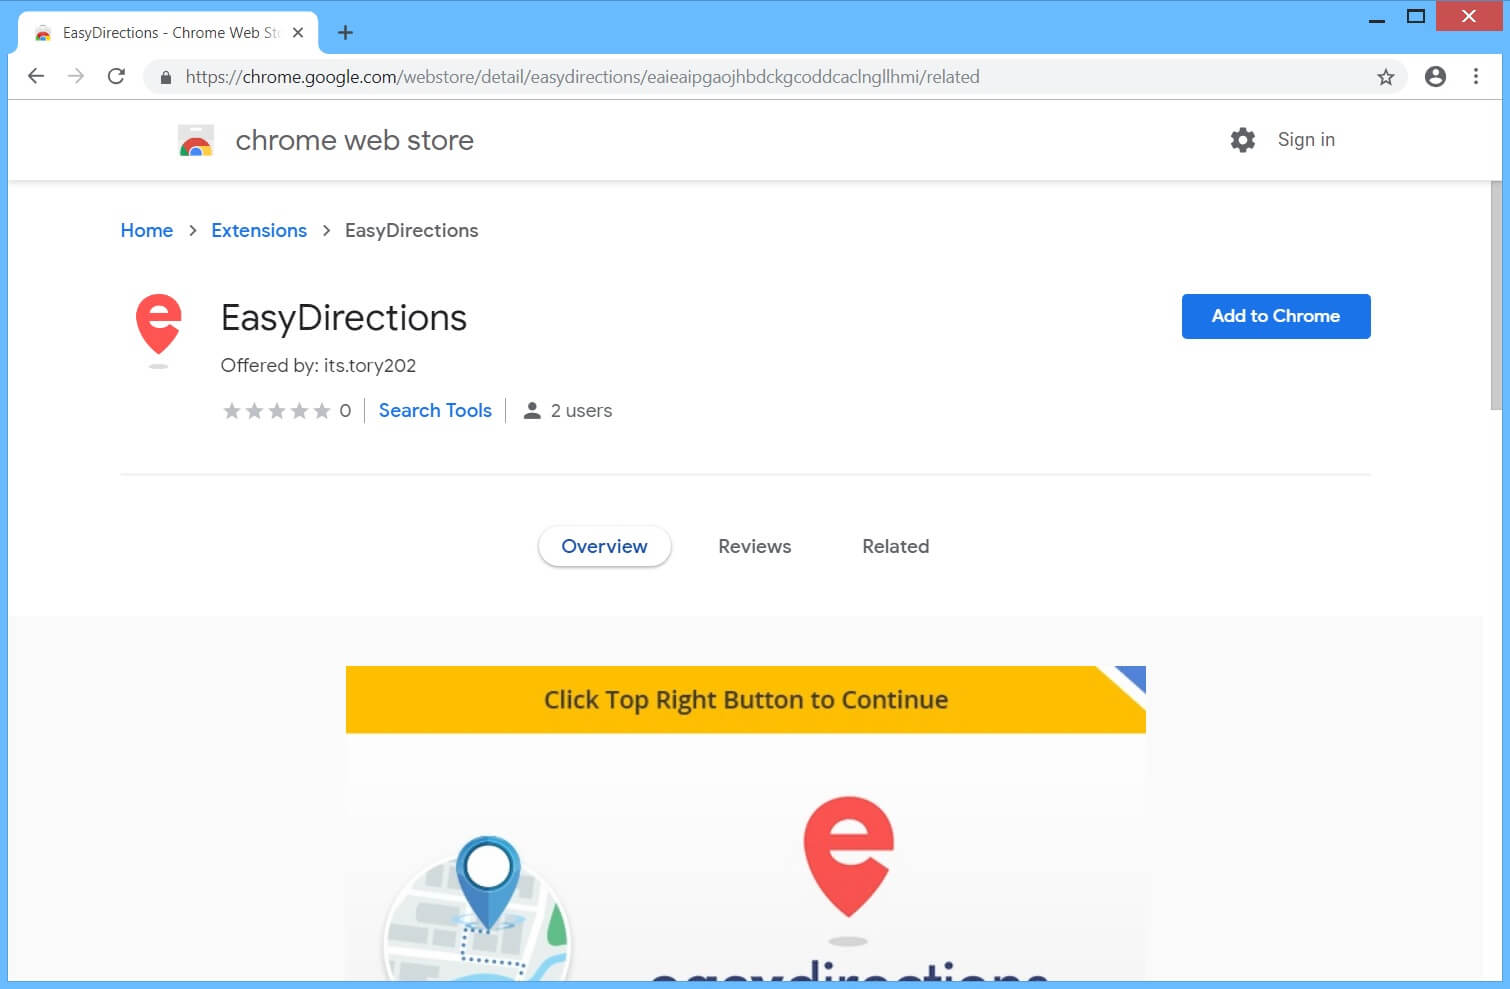Viewport: 1510px width, 989px height.
Task: Click the '2 users' text
Action: coord(581,411)
